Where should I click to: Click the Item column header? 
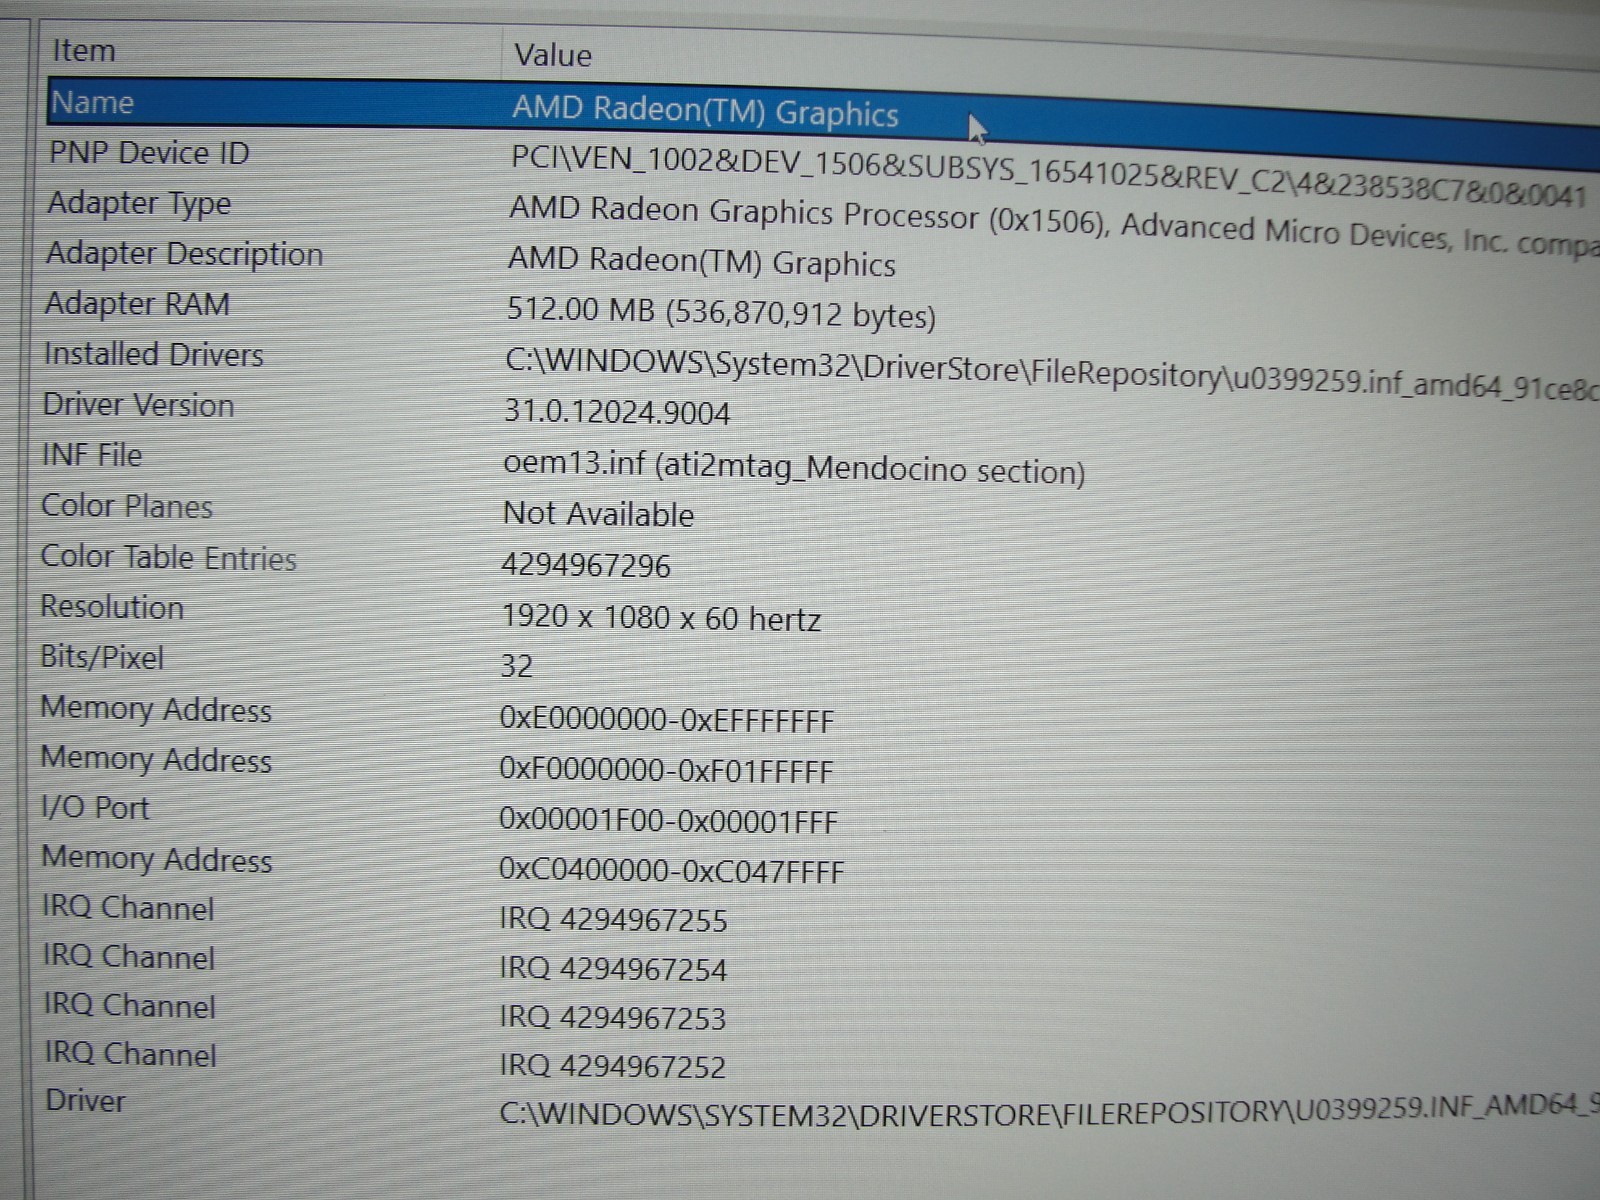[84, 50]
